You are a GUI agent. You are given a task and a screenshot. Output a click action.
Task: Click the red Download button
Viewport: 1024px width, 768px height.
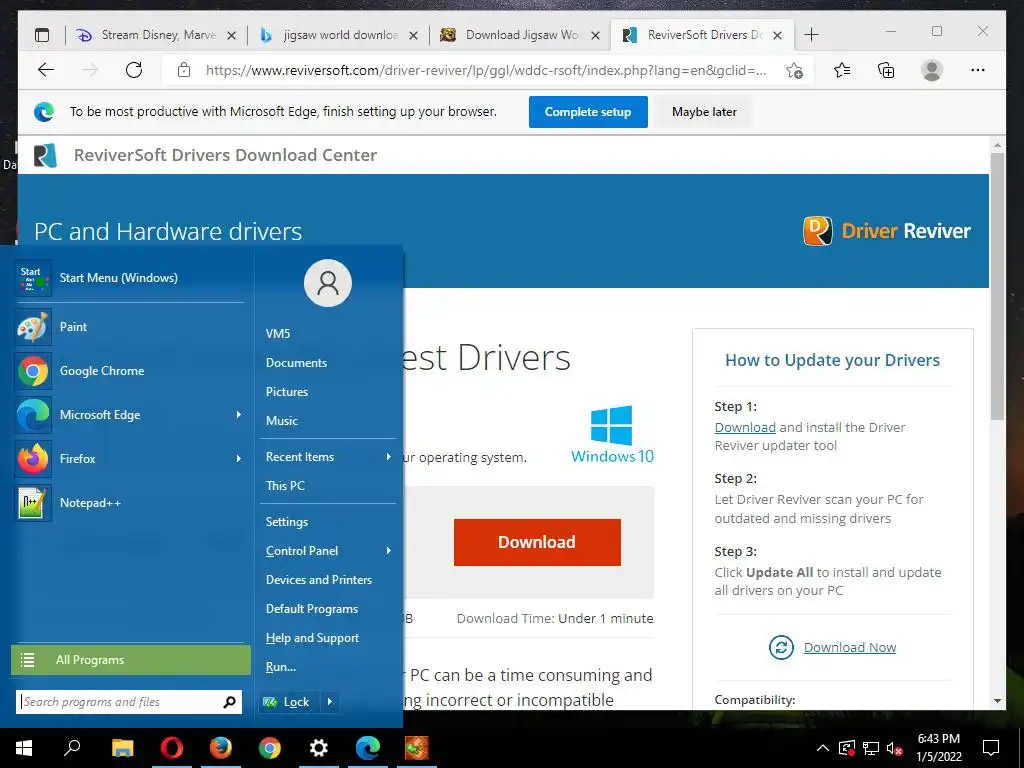(537, 542)
